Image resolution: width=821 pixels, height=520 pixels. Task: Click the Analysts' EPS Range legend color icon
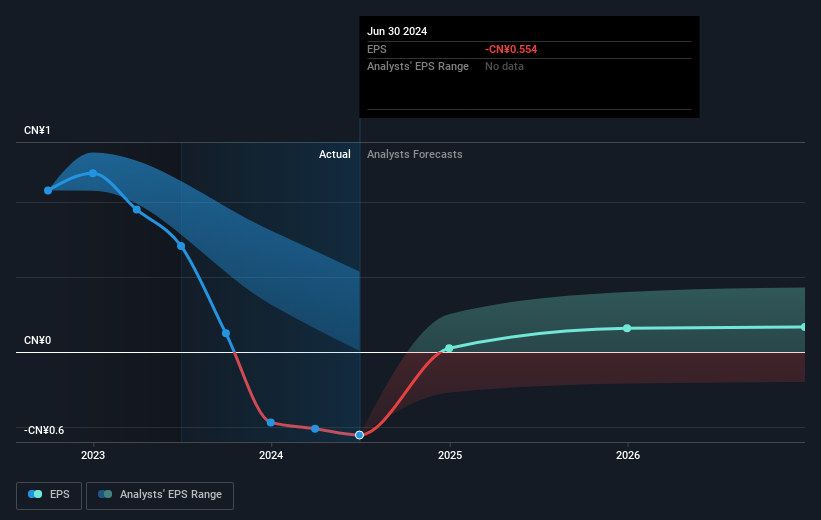coord(105,494)
